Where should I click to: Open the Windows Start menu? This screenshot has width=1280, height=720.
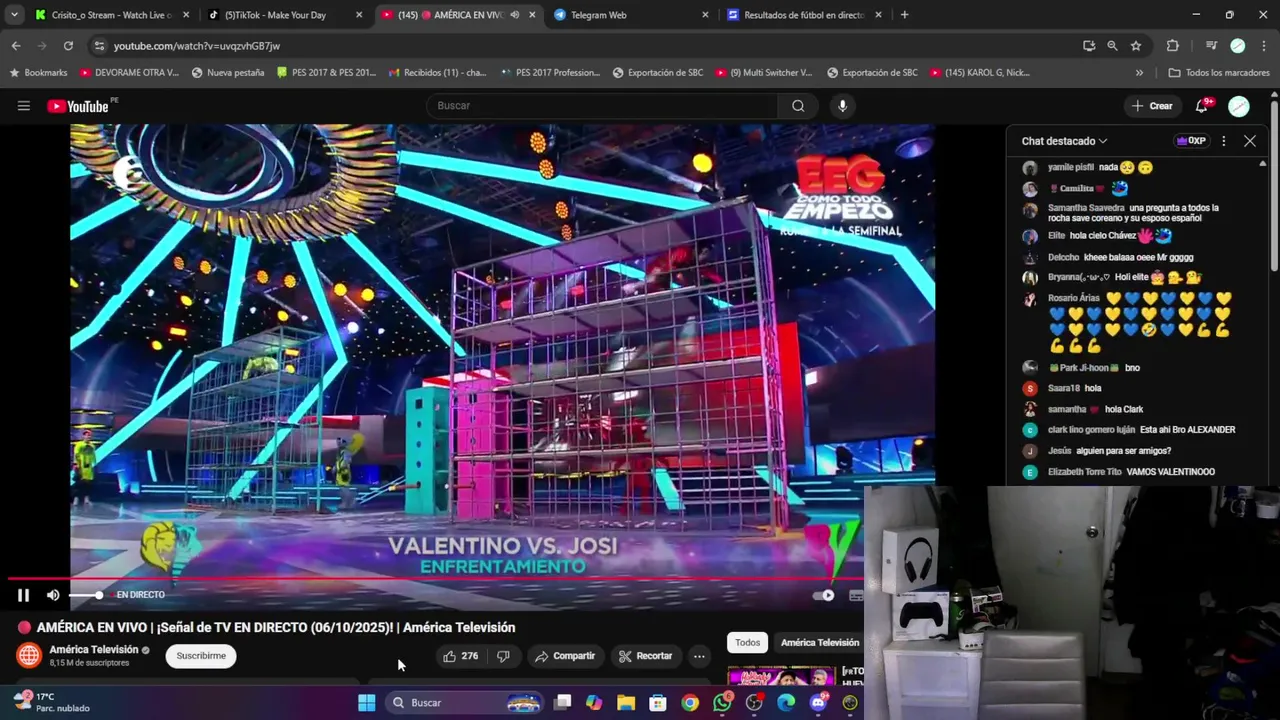click(x=367, y=703)
